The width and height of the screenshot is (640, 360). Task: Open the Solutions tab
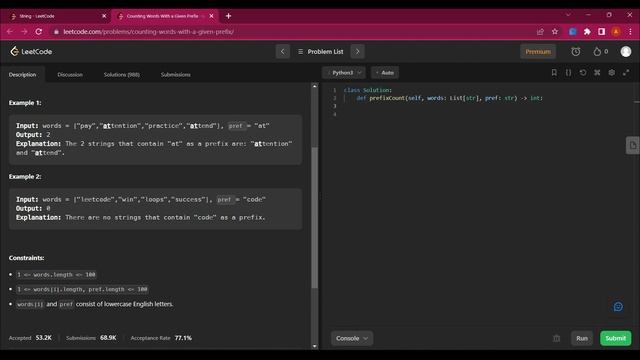pos(122,75)
